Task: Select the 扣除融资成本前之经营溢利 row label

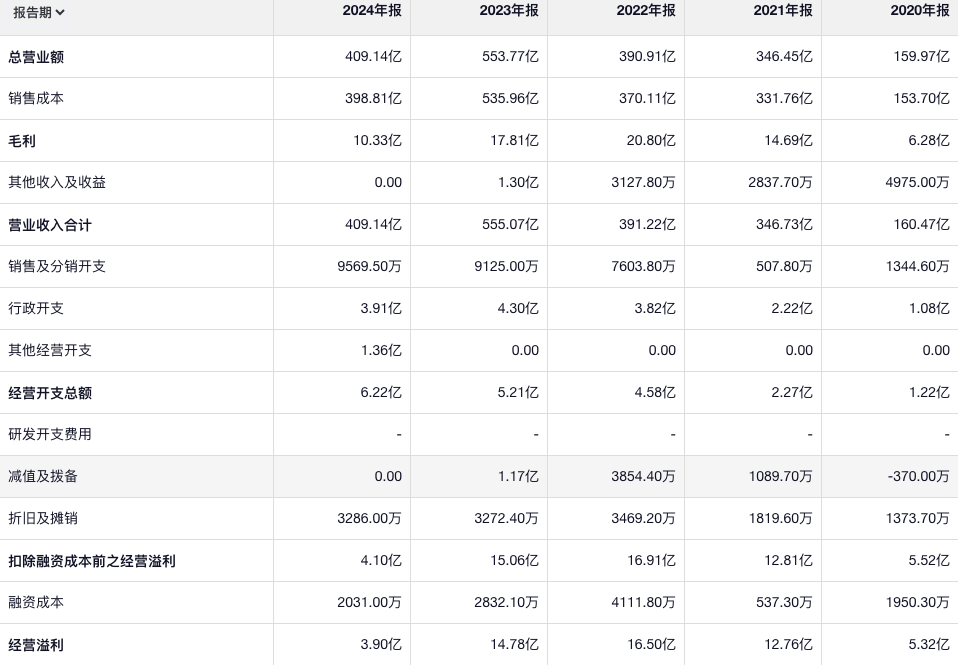Action: [x=92, y=561]
